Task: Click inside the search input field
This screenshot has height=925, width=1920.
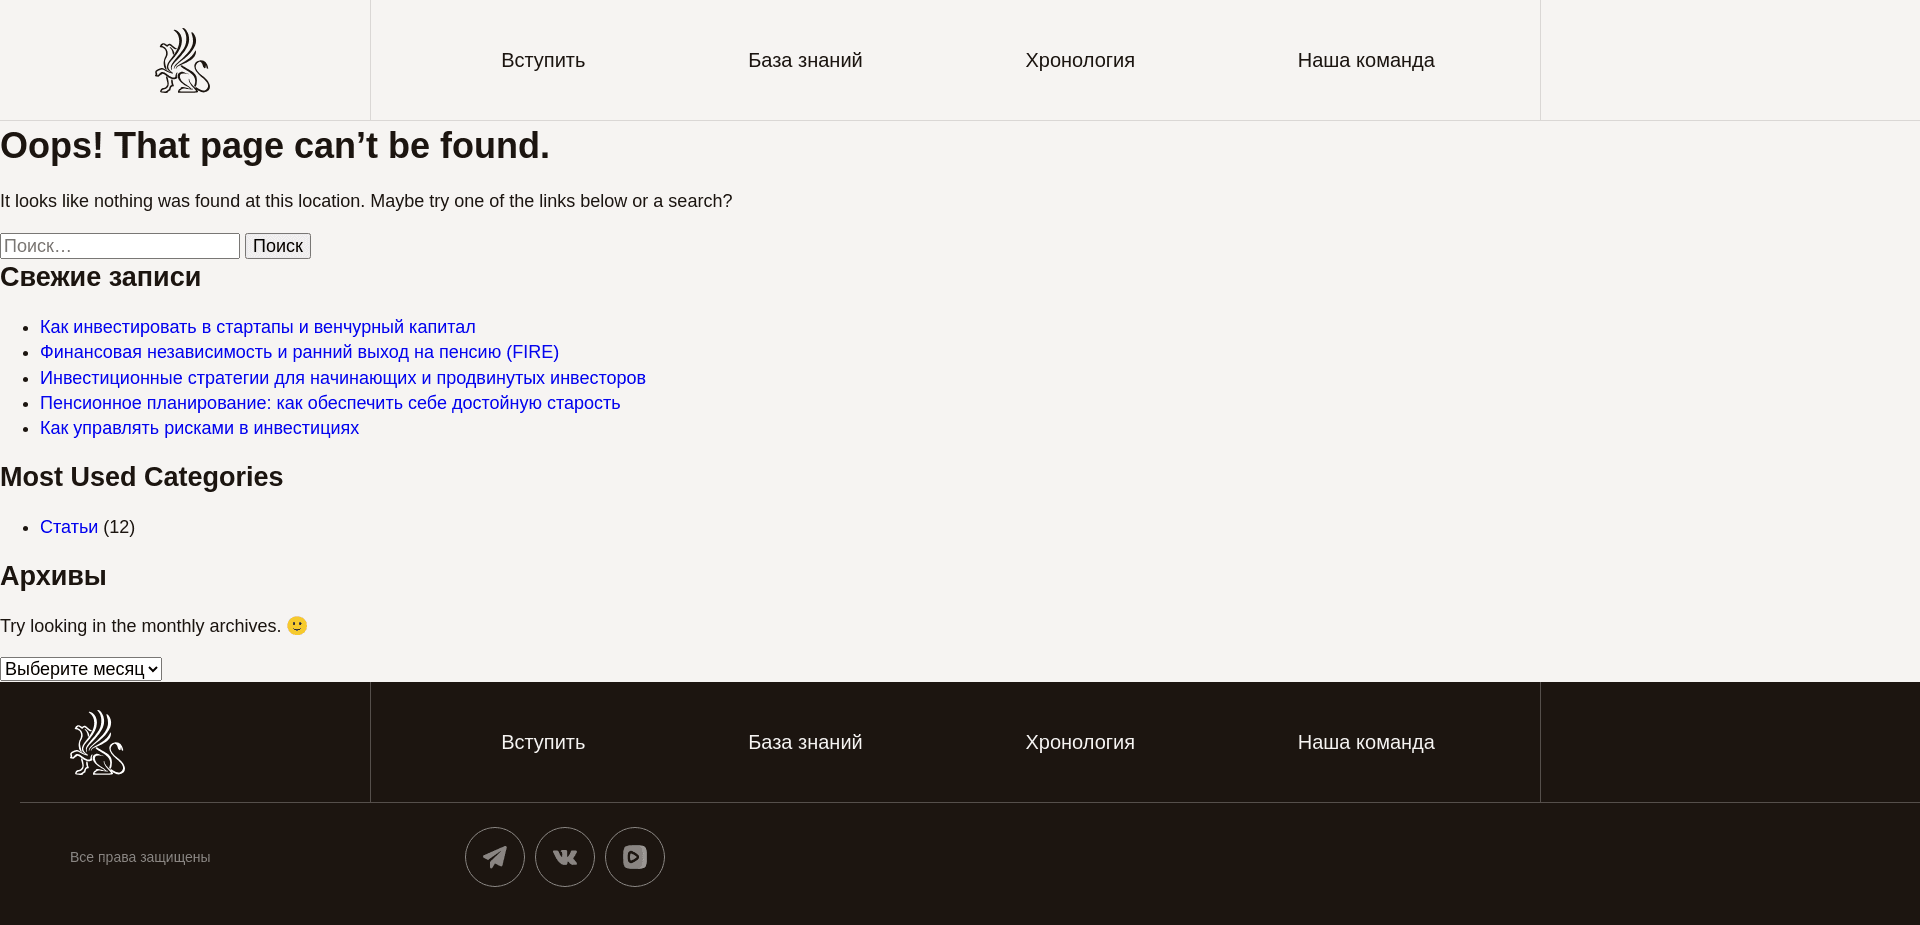Action: (x=119, y=245)
